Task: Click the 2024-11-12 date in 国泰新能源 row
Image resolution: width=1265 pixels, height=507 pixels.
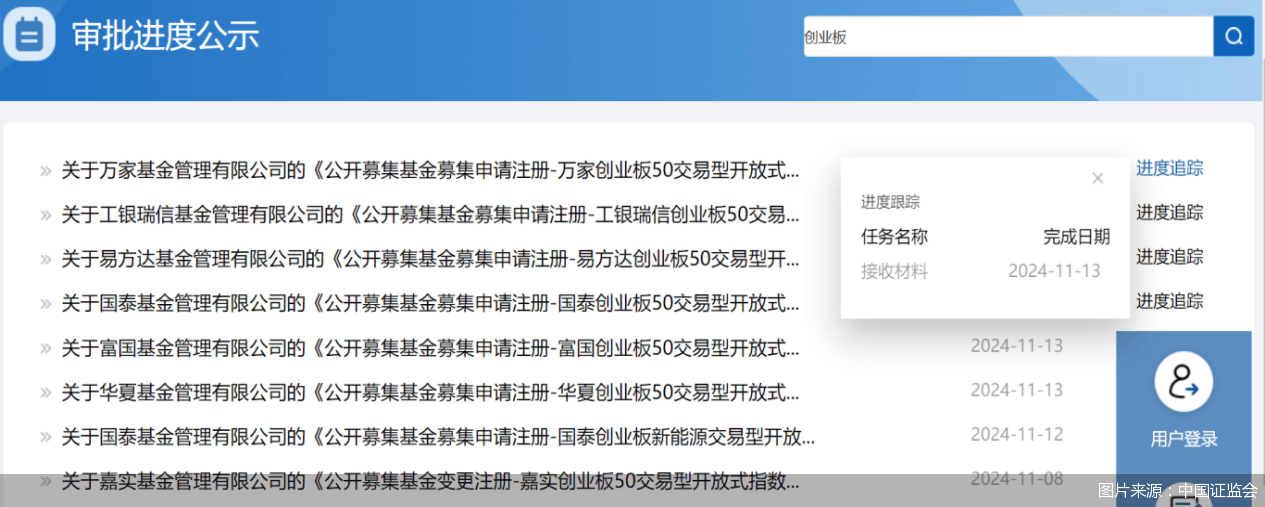Action: point(1017,434)
